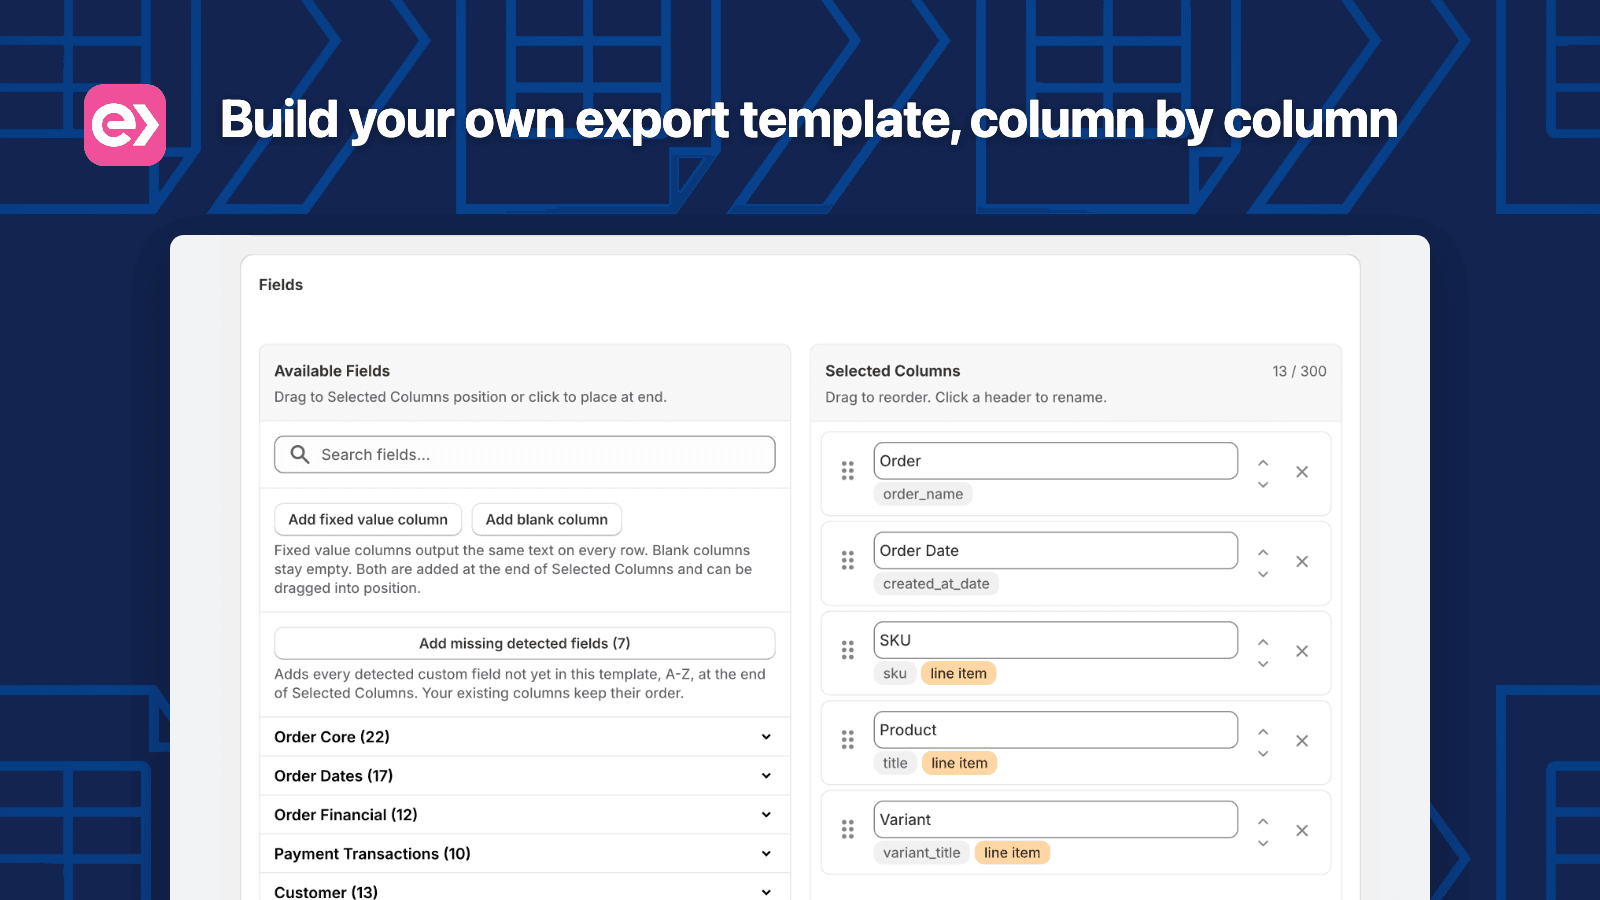Click Add missing detected fields (7)

(x=525, y=643)
